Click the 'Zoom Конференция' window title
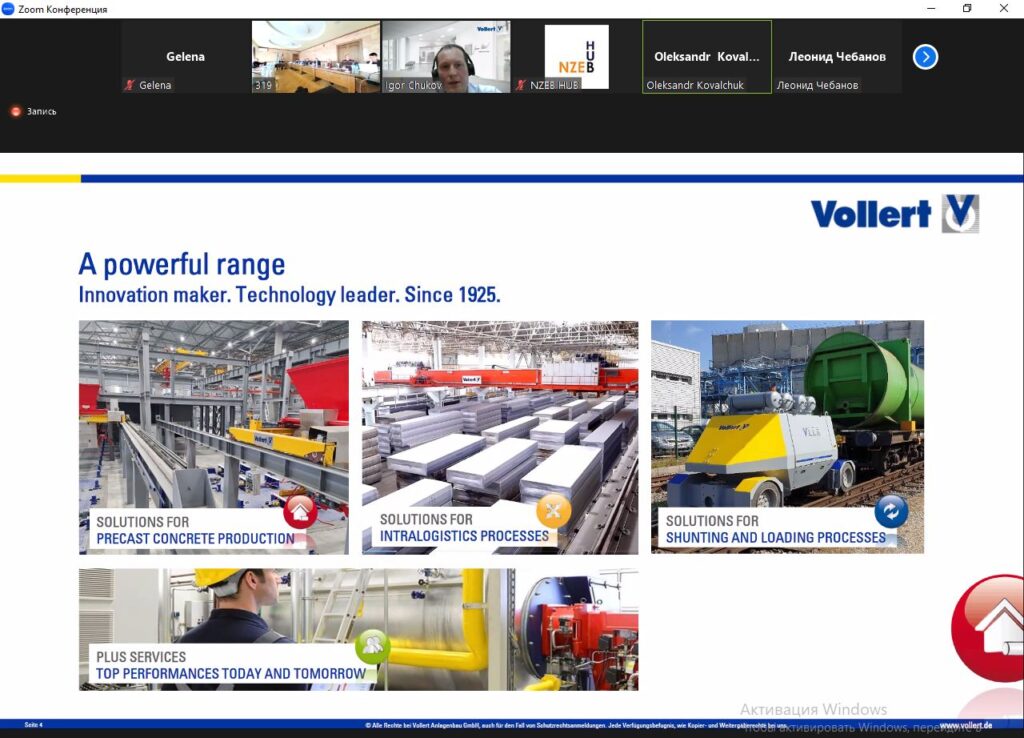Screen dimensions: 1024x738 coord(63,9)
